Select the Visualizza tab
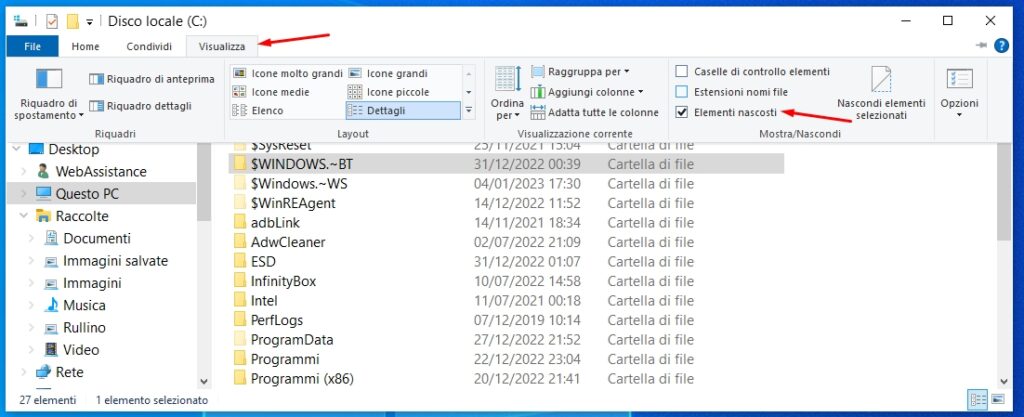The image size is (1024, 417). point(222,46)
